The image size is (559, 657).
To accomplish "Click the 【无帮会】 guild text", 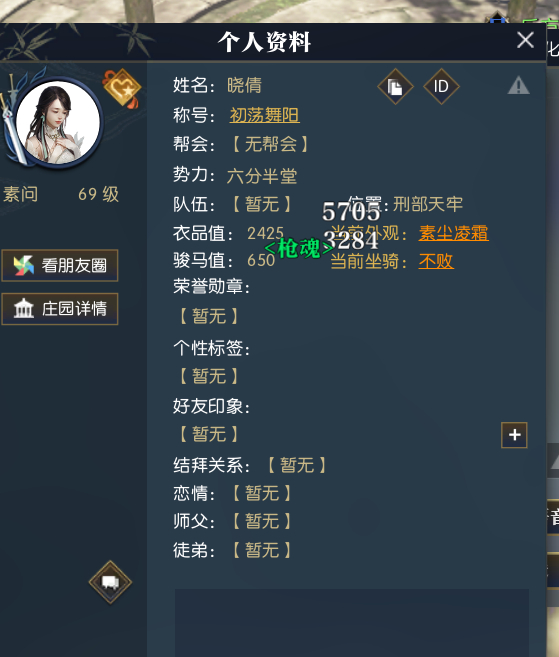I will pyautogui.click(x=270, y=145).
